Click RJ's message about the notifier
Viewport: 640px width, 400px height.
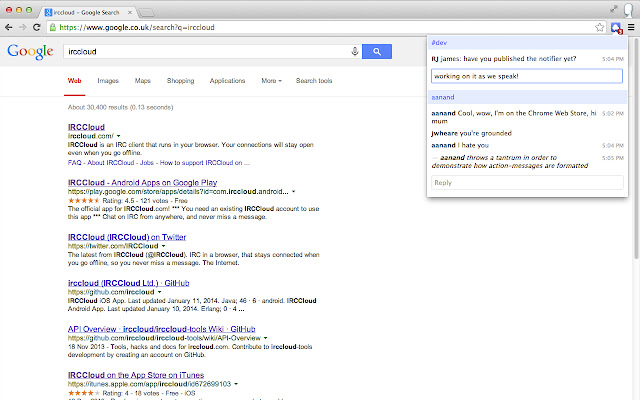504,59
